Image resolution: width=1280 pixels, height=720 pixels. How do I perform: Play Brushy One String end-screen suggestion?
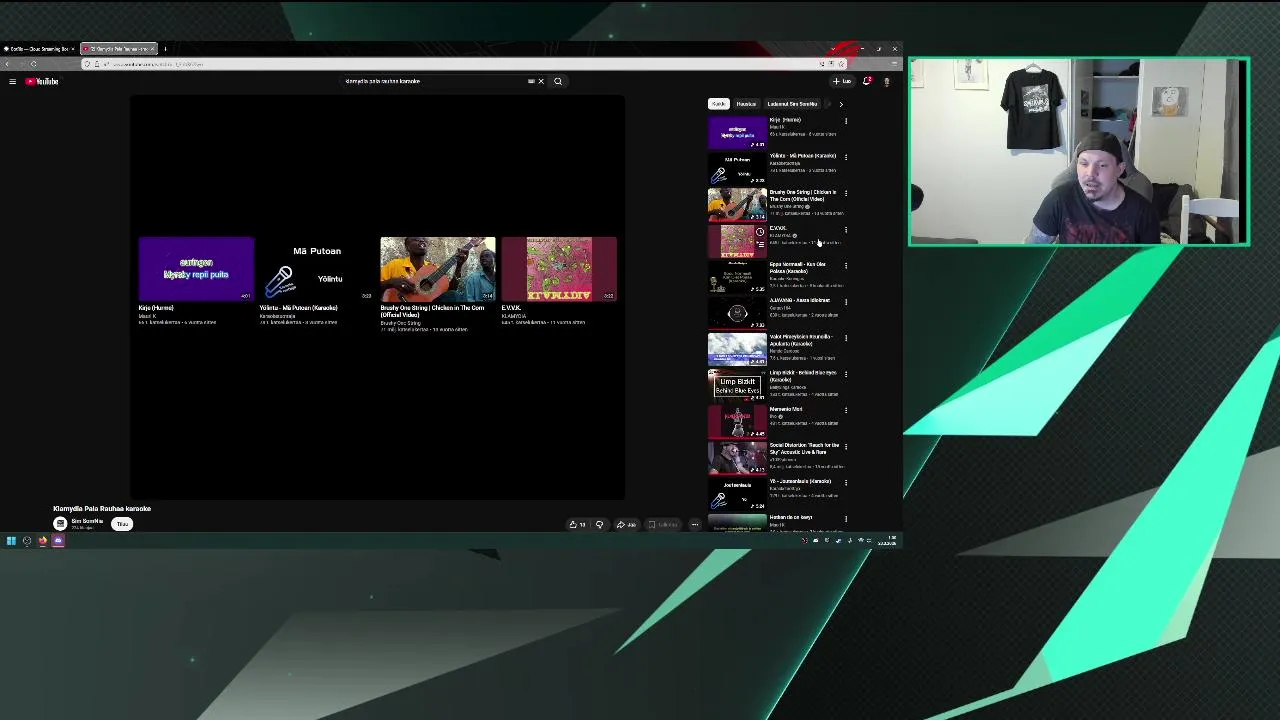coord(437,269)
